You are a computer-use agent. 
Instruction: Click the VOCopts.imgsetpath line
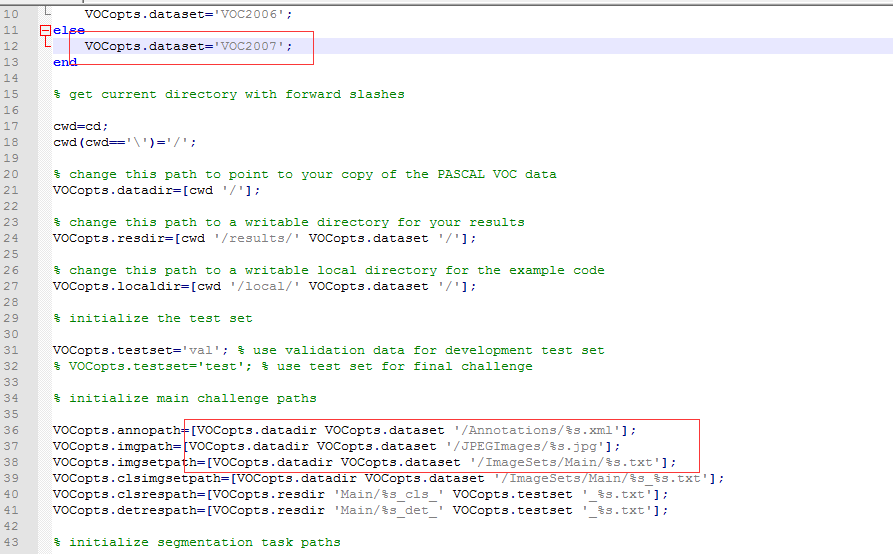coord(364,462)
